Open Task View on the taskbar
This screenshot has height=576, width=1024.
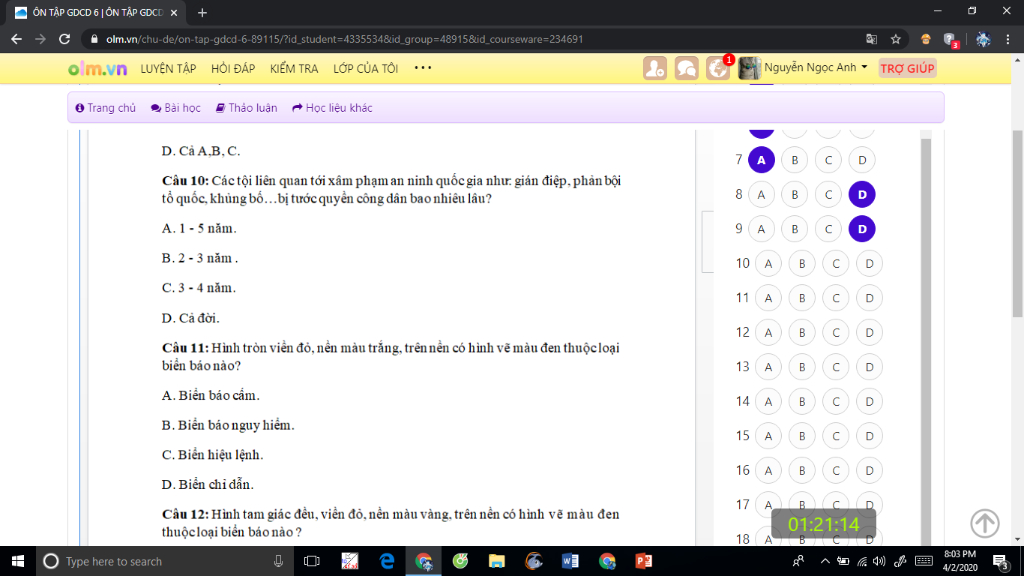pos(312,561)
